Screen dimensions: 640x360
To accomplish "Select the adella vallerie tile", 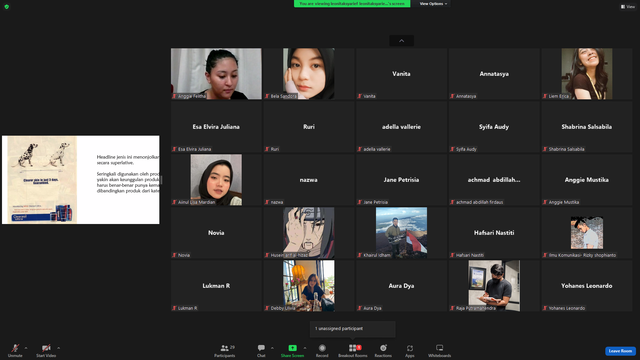I will 402,127.
